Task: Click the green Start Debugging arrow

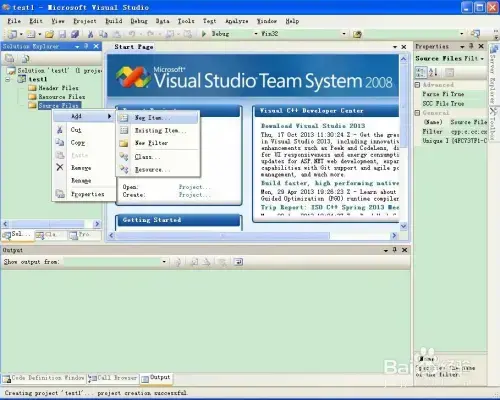Action: [204, 34]
